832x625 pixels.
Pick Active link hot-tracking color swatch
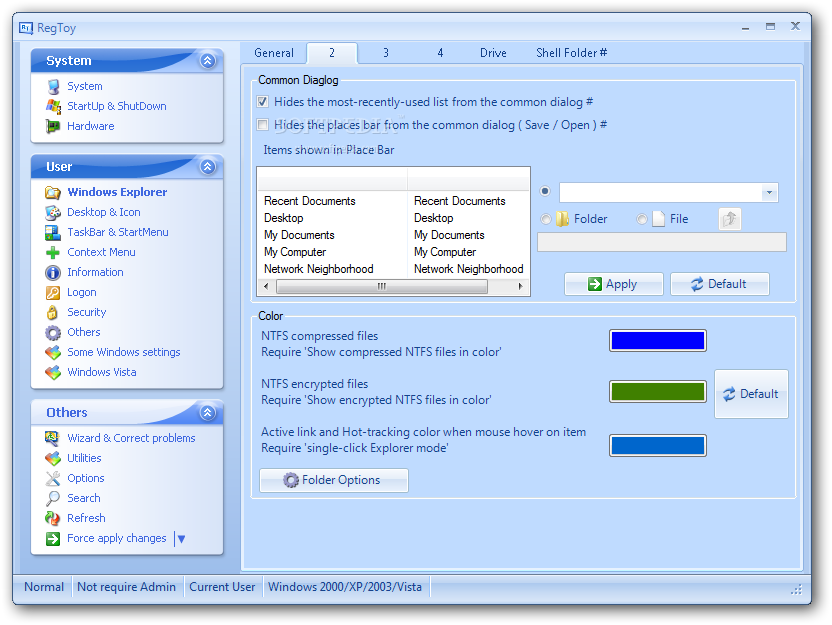[658, 446]
